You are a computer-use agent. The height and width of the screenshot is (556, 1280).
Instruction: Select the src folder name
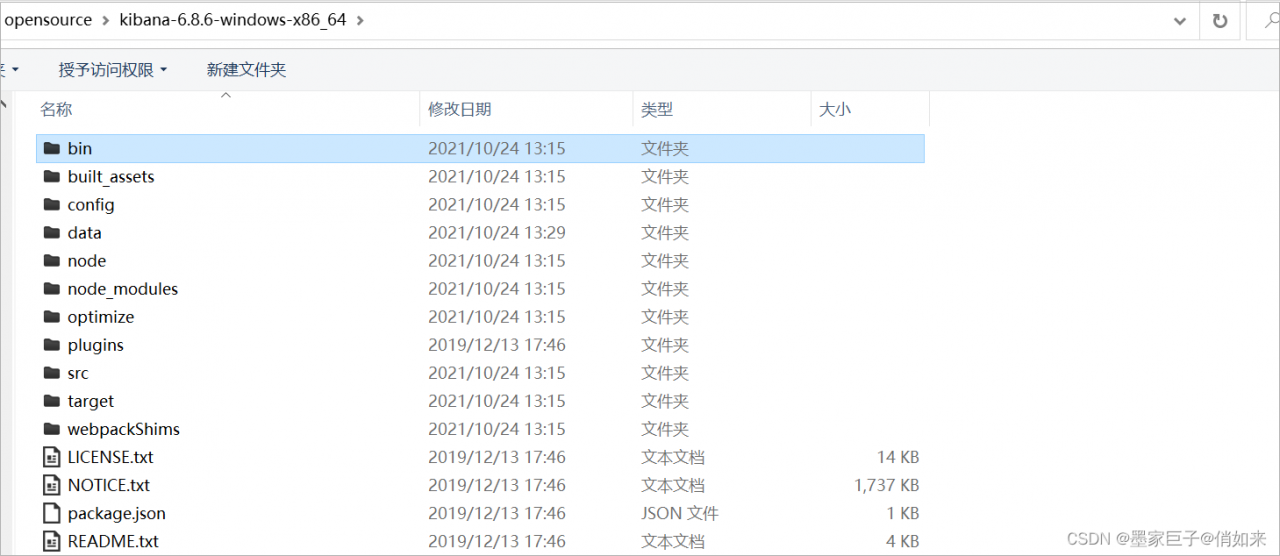(x=78, y=372)
